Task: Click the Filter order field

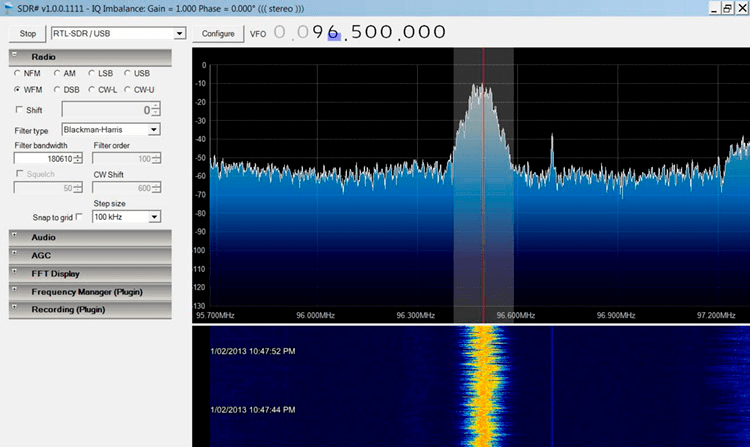Action: [122, 158]
